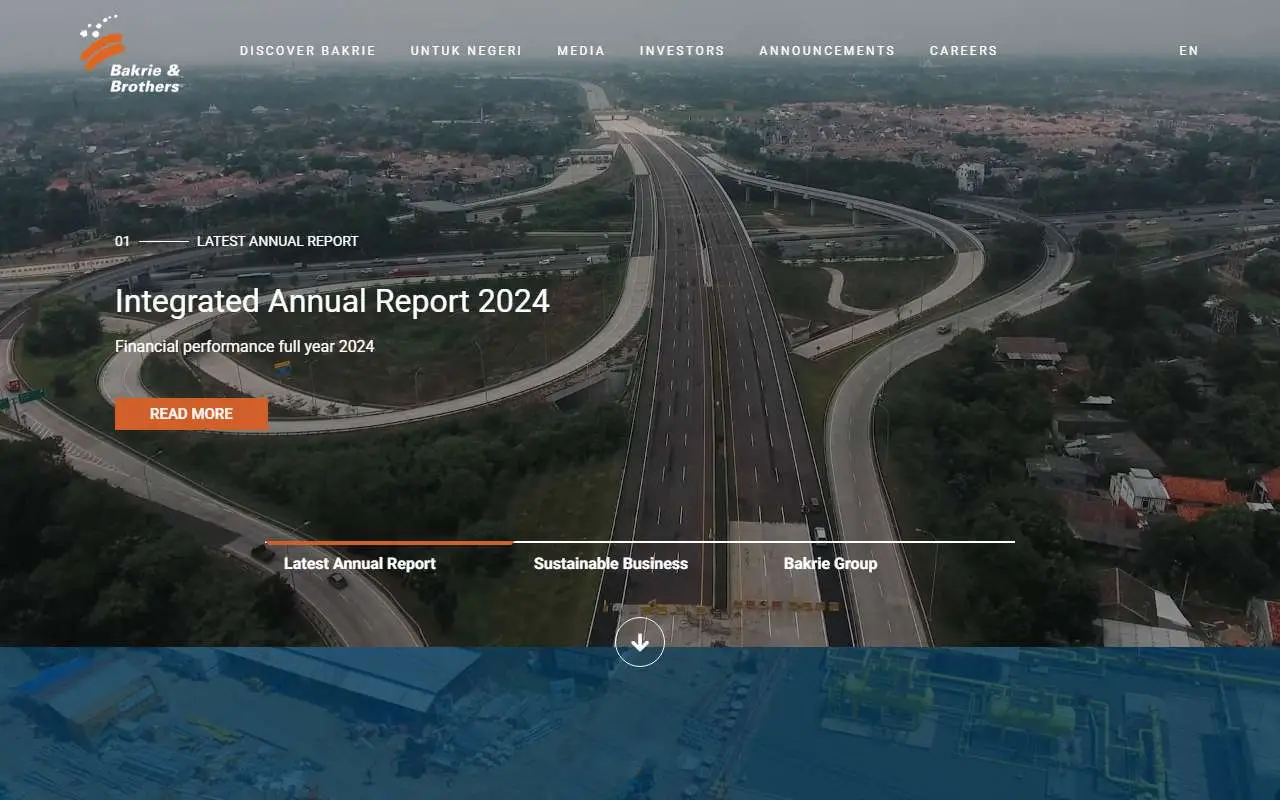
Task: Open the Announcements menu item
Action: pos(827,51)
